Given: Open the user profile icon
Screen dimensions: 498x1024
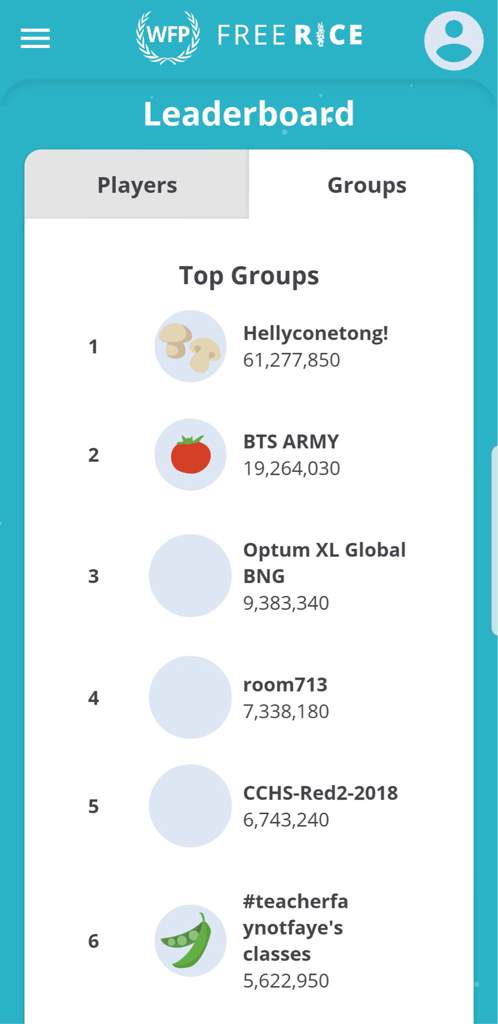Looking at the screenshot, I should (x=454, y=40).
